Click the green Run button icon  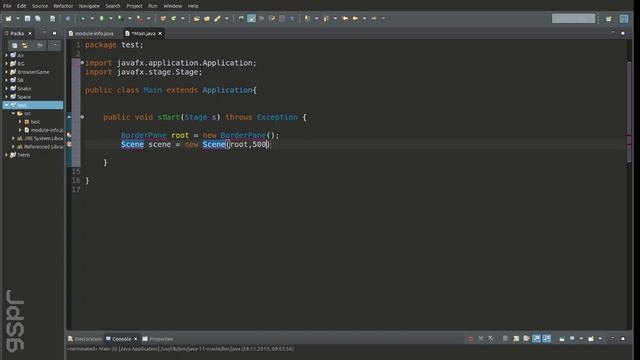coord(102,18)
